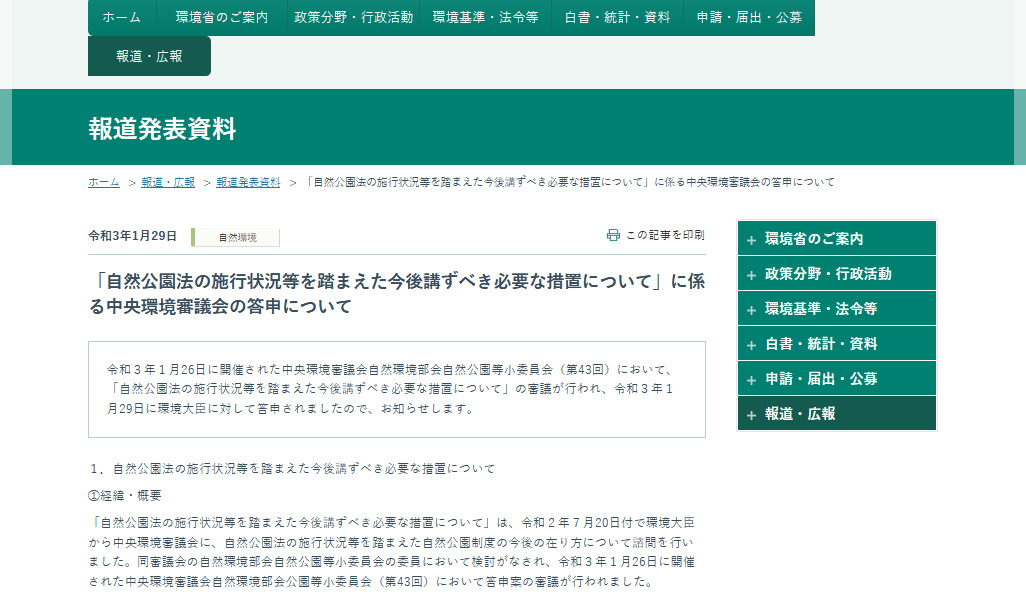Select the 報道・広報 top navigation tab
The height and width of the screenshot is (609, 1026).
pyautogui.click(x=149, y=56)
